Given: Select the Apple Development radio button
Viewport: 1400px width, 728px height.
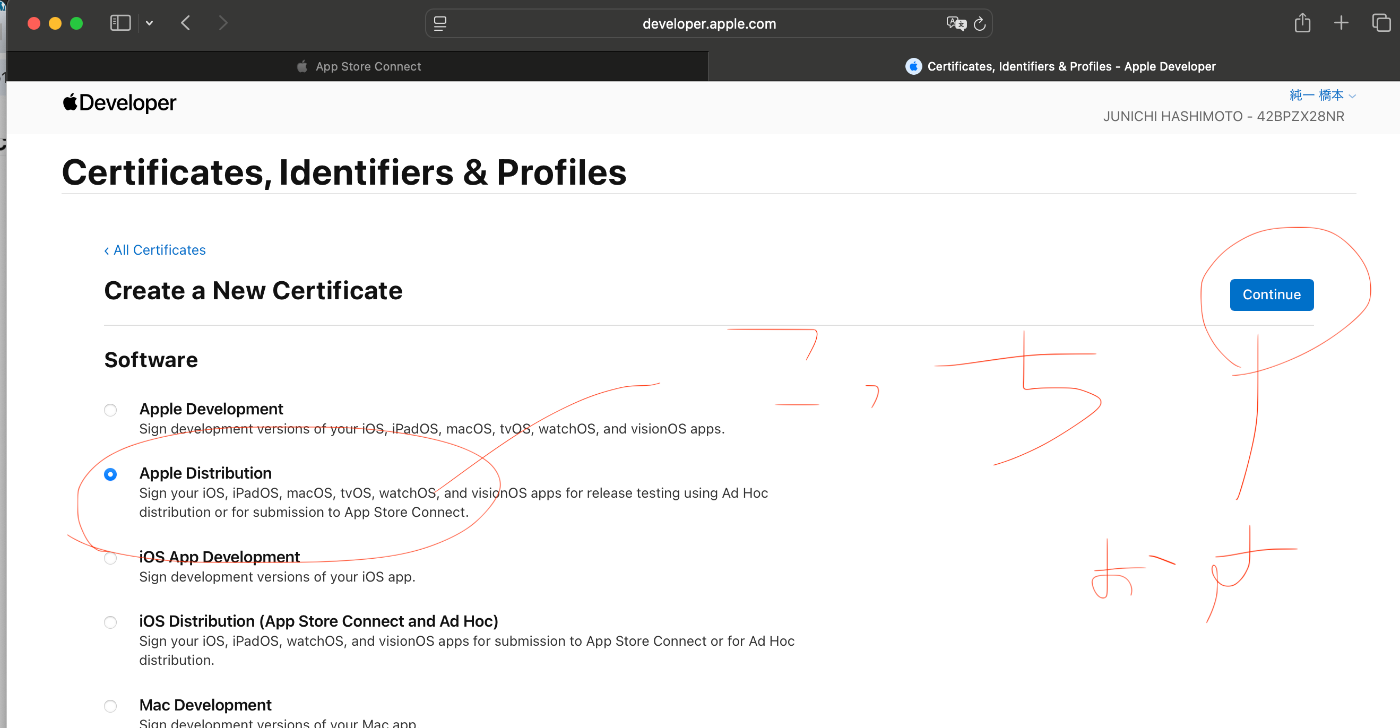Looking at the screenshot, I should coord(110,410).
